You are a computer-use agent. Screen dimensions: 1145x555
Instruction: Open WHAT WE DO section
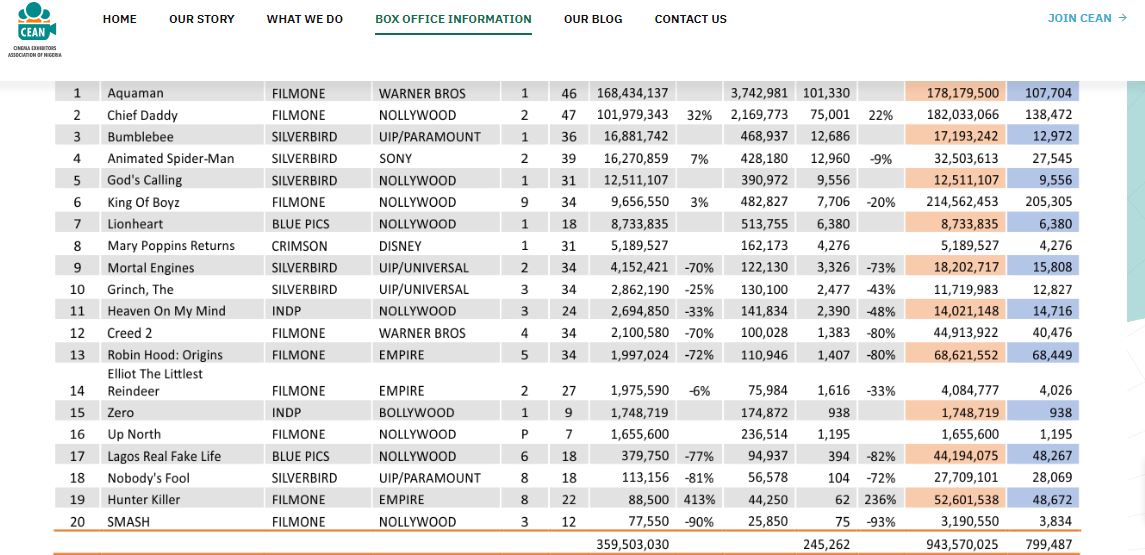coord(305,19)
